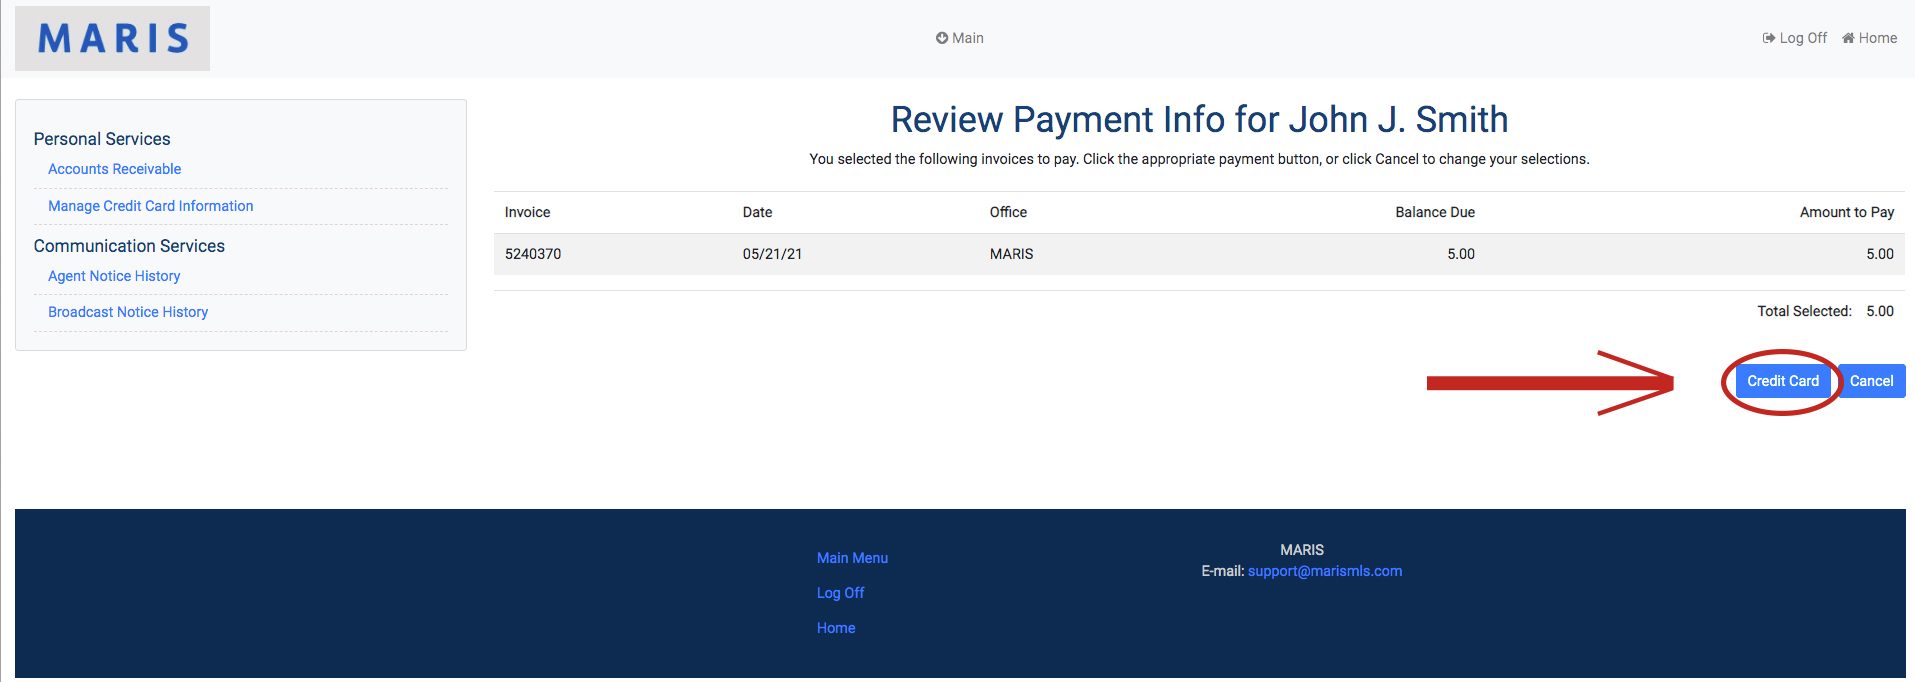Click the footer Home link
Screen dimensions: 1915x682
[836, 628]
